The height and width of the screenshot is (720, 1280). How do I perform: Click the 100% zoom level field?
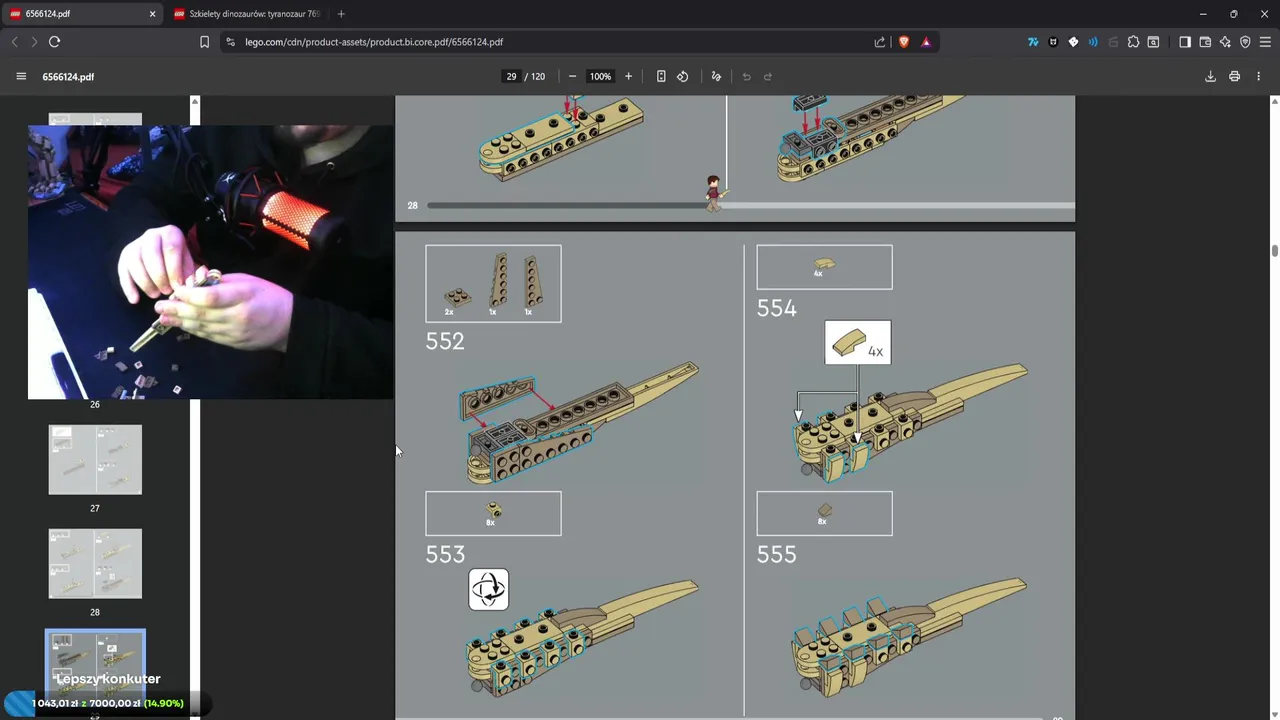[600, 77]
